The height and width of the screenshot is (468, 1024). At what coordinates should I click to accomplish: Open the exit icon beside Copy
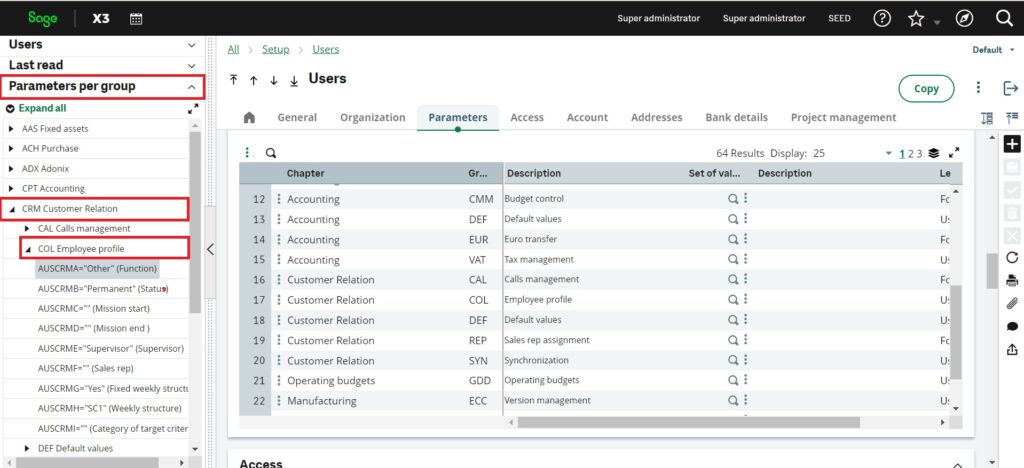coord(1010,88)
